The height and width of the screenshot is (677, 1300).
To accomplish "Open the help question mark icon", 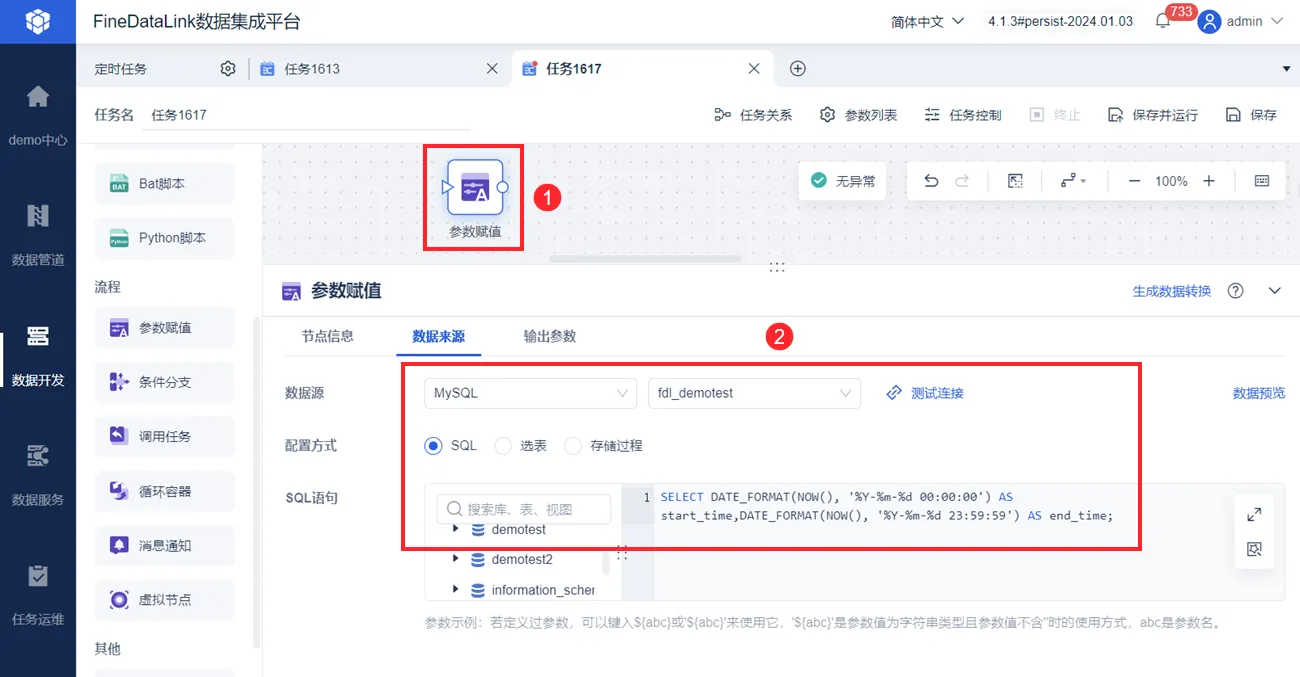I will coord(1236,291).
